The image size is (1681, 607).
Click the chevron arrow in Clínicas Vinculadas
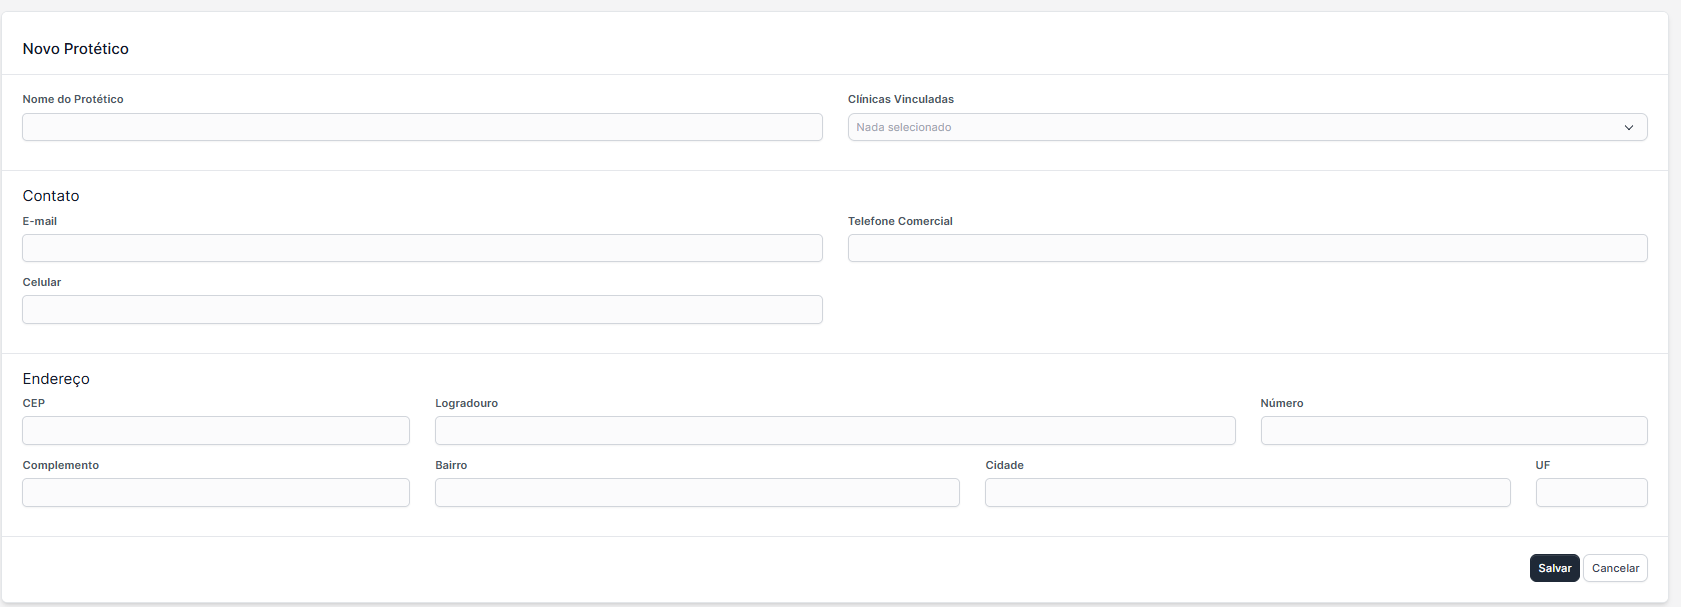[1628, 128]
